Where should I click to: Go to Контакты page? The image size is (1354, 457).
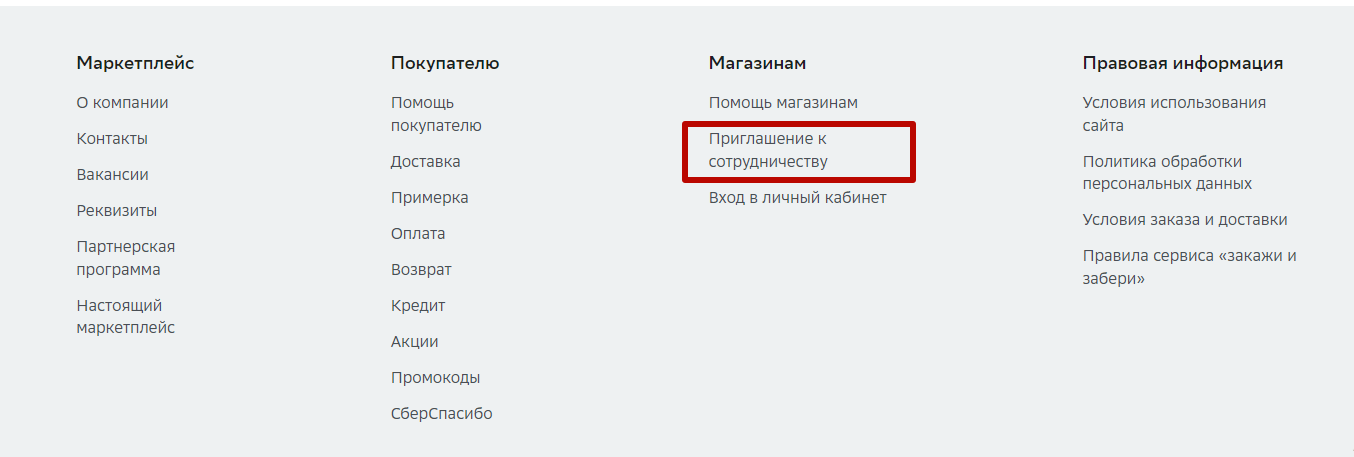(112, 138)
